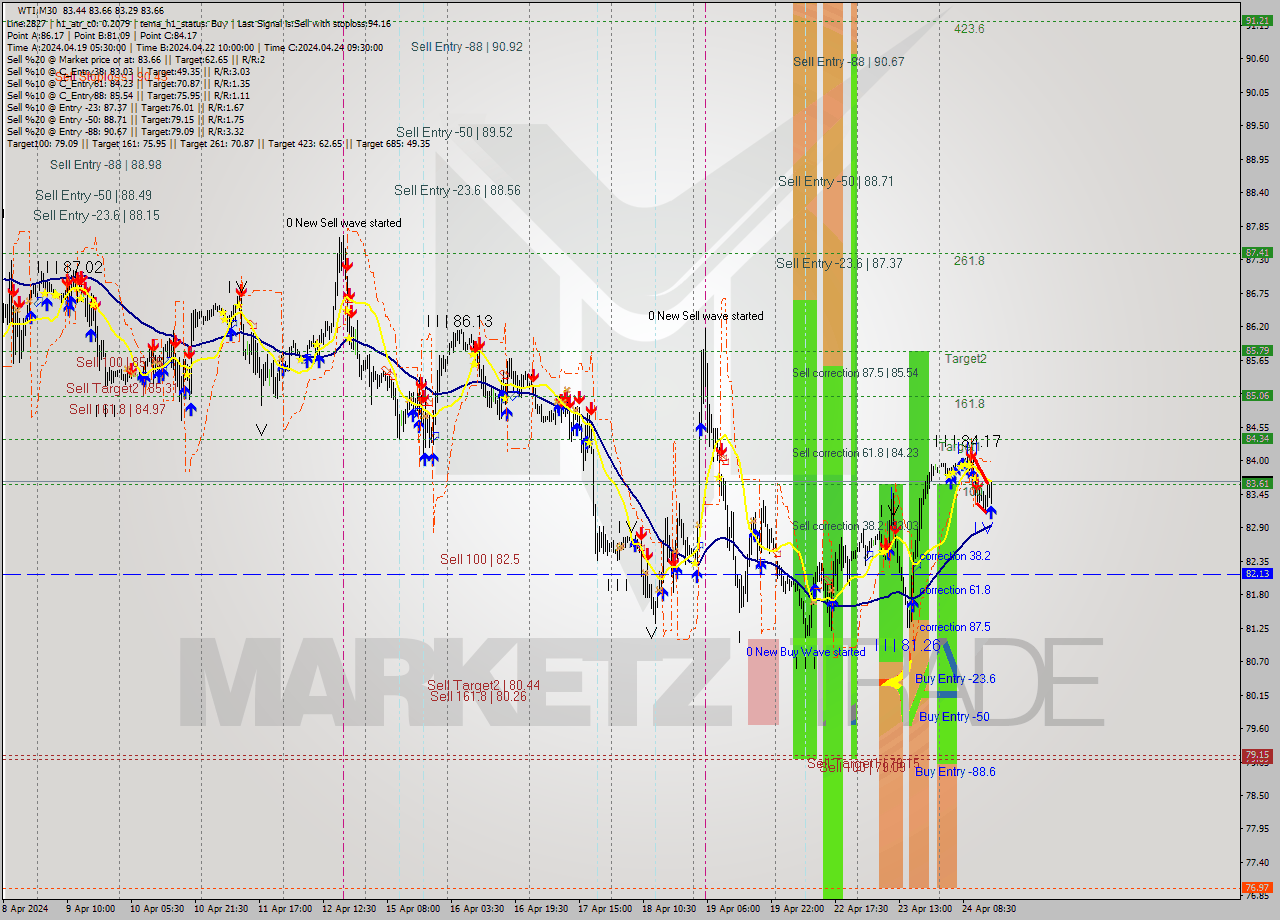Screen dimensions: 1280x920
Task: Click the 'I I I 86.13' swing label
Action: pyautogui.click(x=459, y=321)
